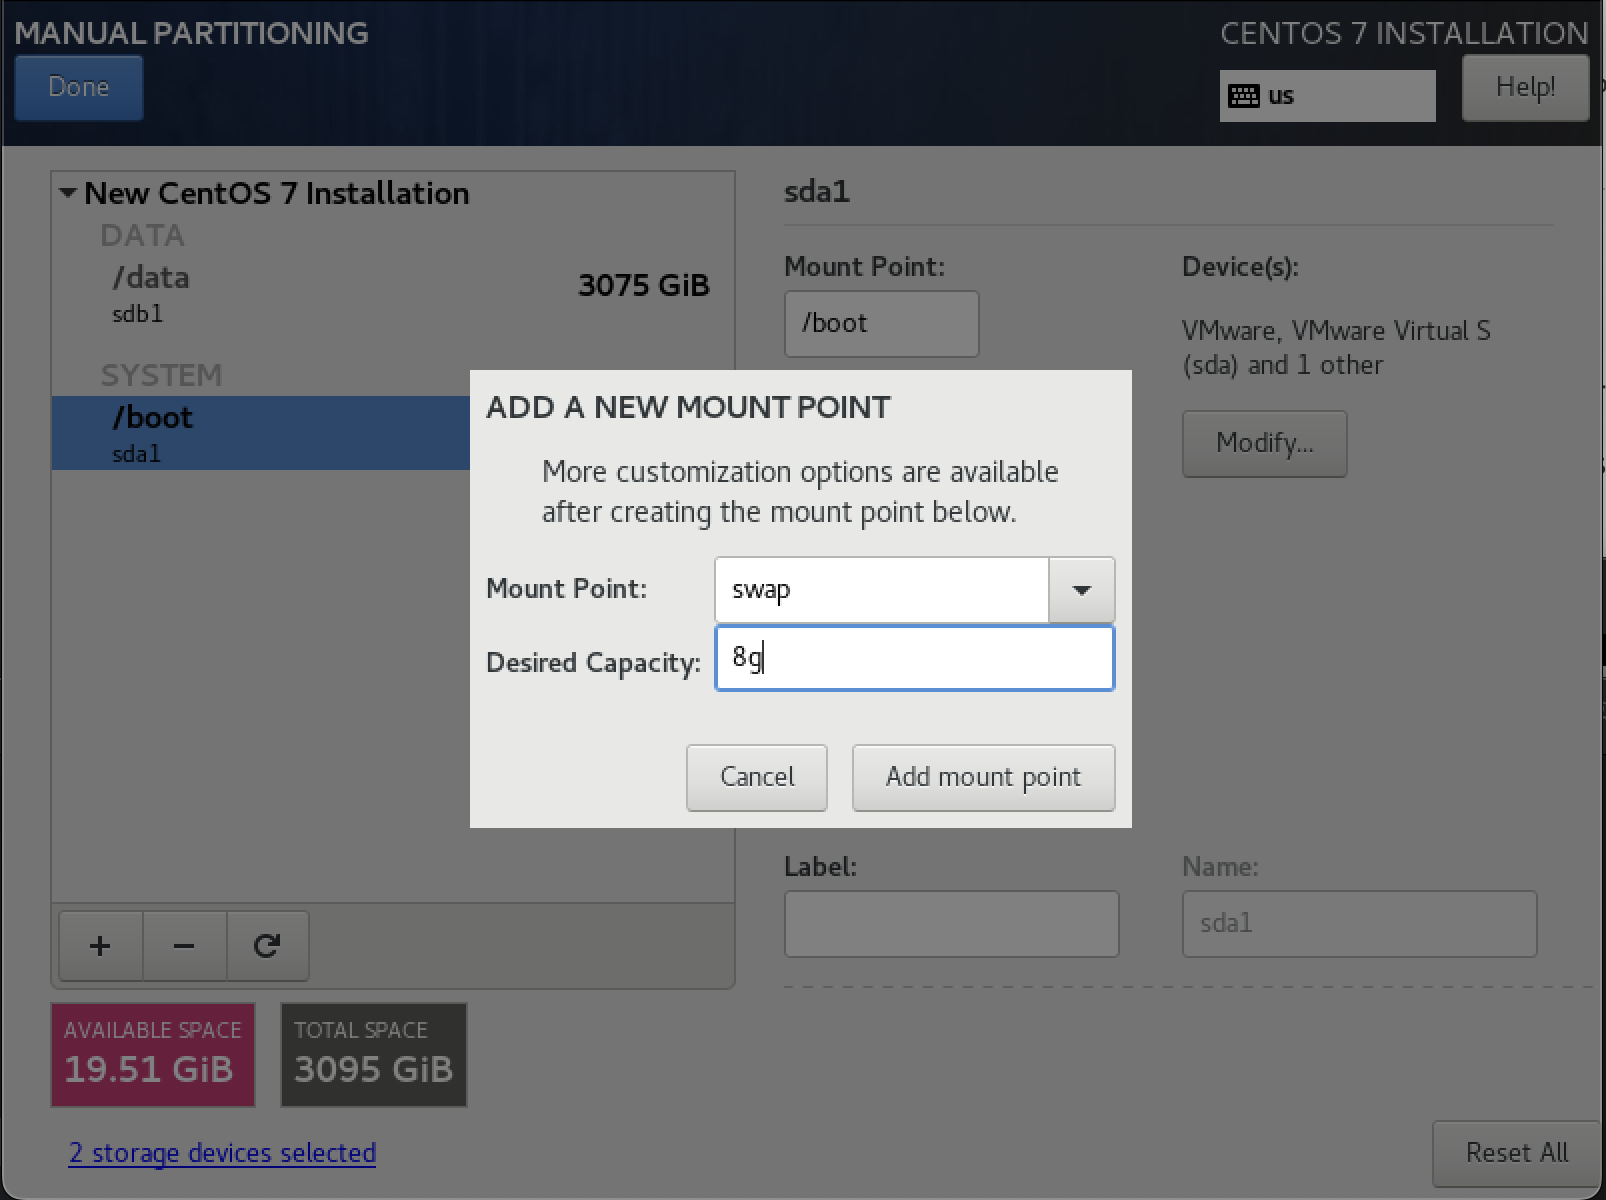Click the Name field containing sda1

point(1358,923)
